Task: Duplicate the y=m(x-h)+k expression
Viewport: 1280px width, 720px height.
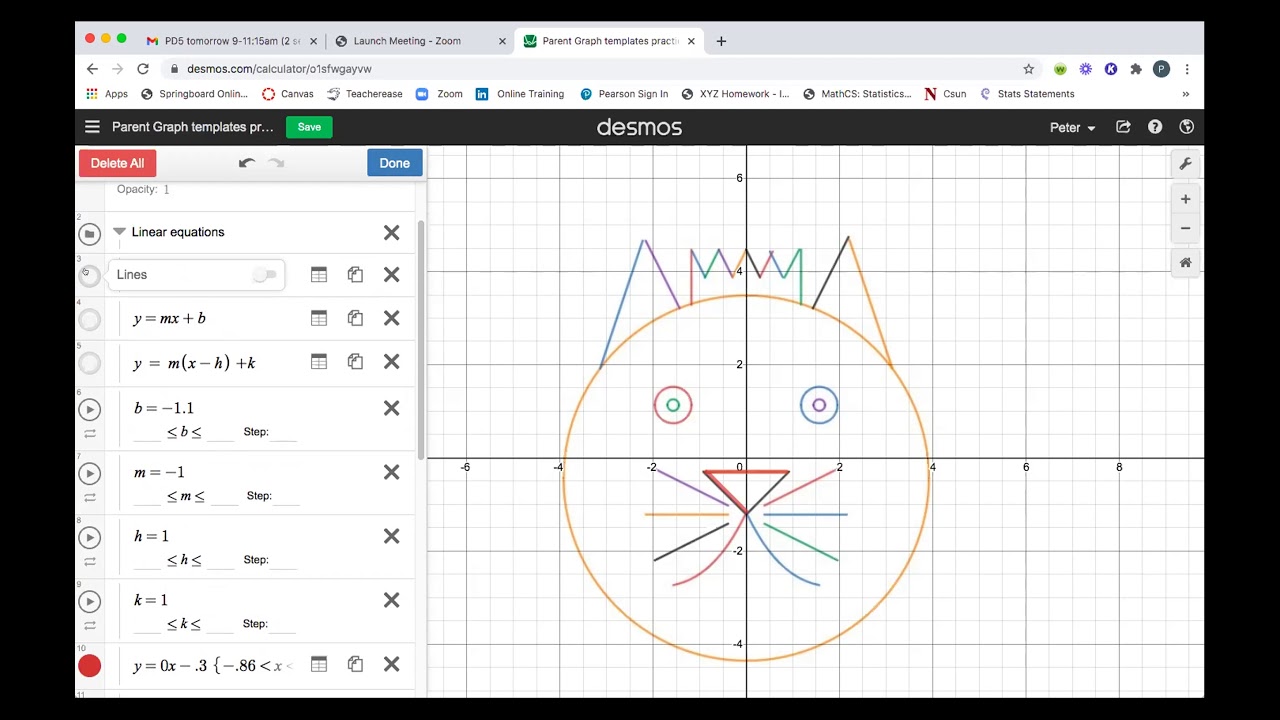Action: pos(355,362)
